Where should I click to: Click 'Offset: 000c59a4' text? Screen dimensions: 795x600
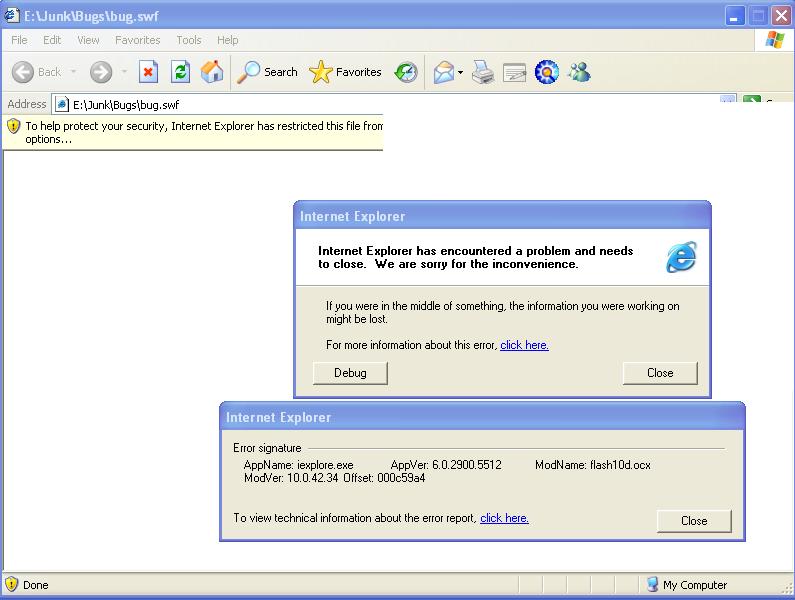pyautogui.click(x=384, y=478)
